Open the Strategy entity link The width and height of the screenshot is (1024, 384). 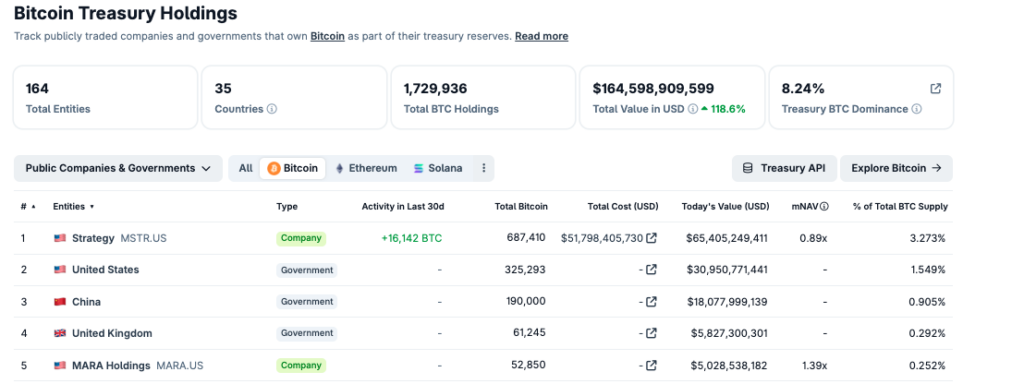click(93, 238)
